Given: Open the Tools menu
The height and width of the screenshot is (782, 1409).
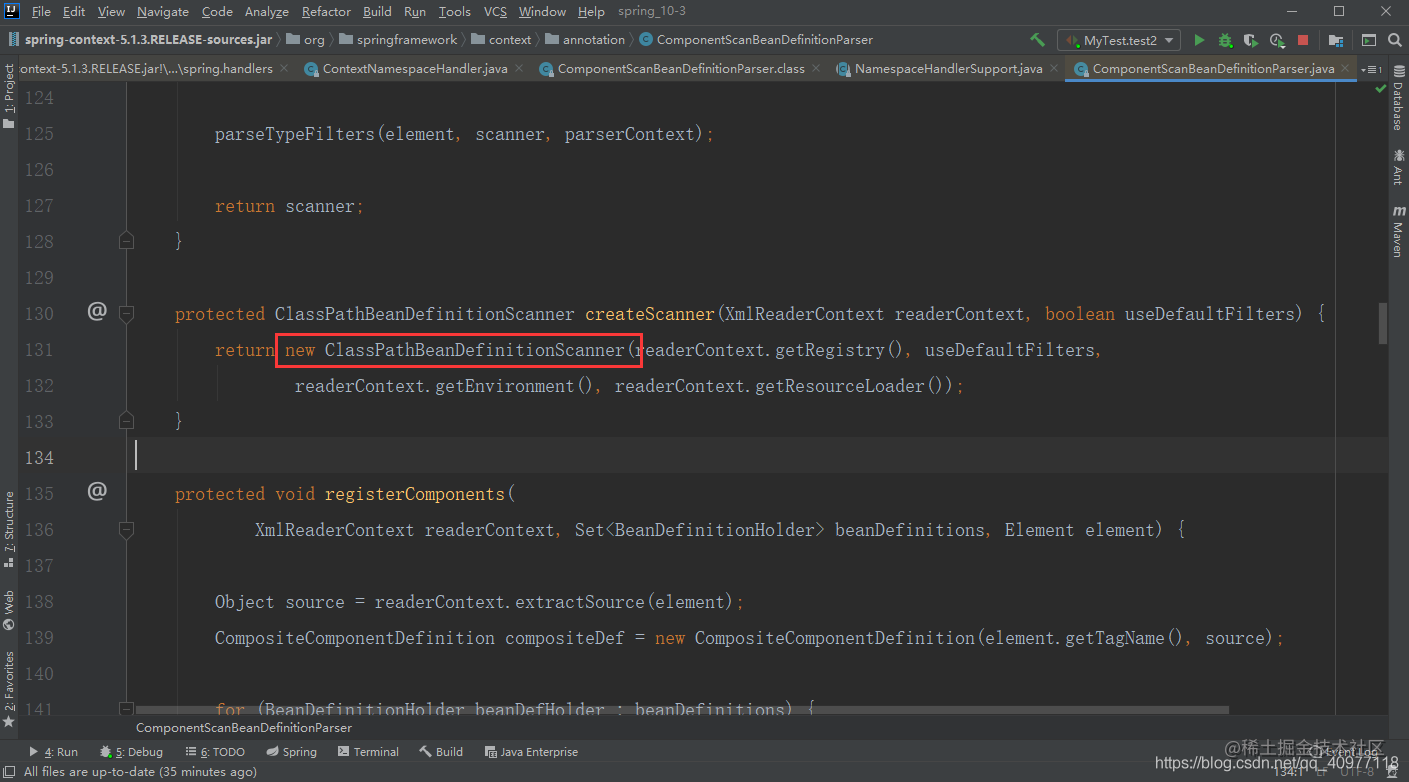Looking at the screenshot, I should [454, 11].
